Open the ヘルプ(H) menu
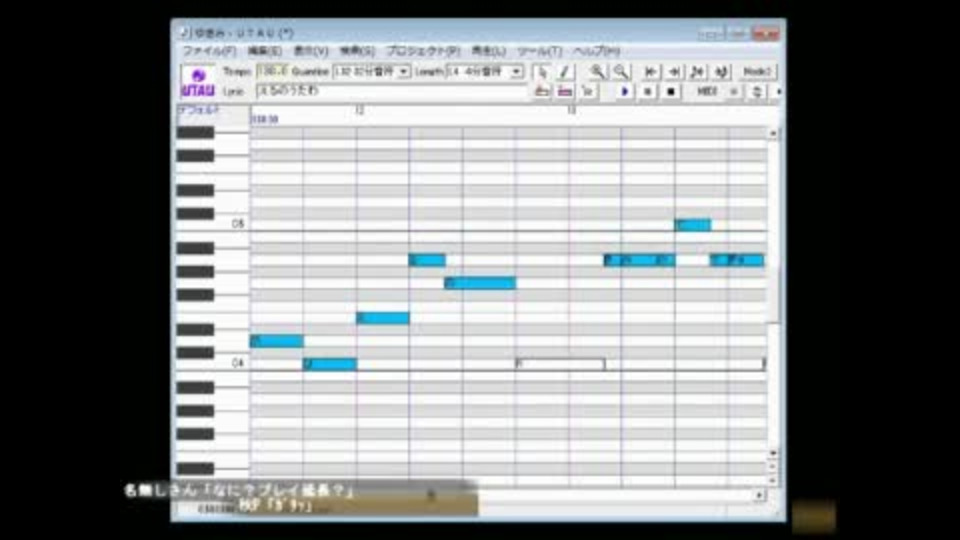Viewport: 960px width, 540px height. coord(596,51)
